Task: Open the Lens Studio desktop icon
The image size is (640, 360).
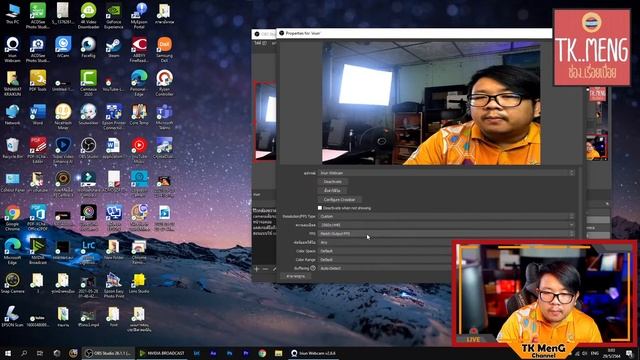Action: (139, 283)
